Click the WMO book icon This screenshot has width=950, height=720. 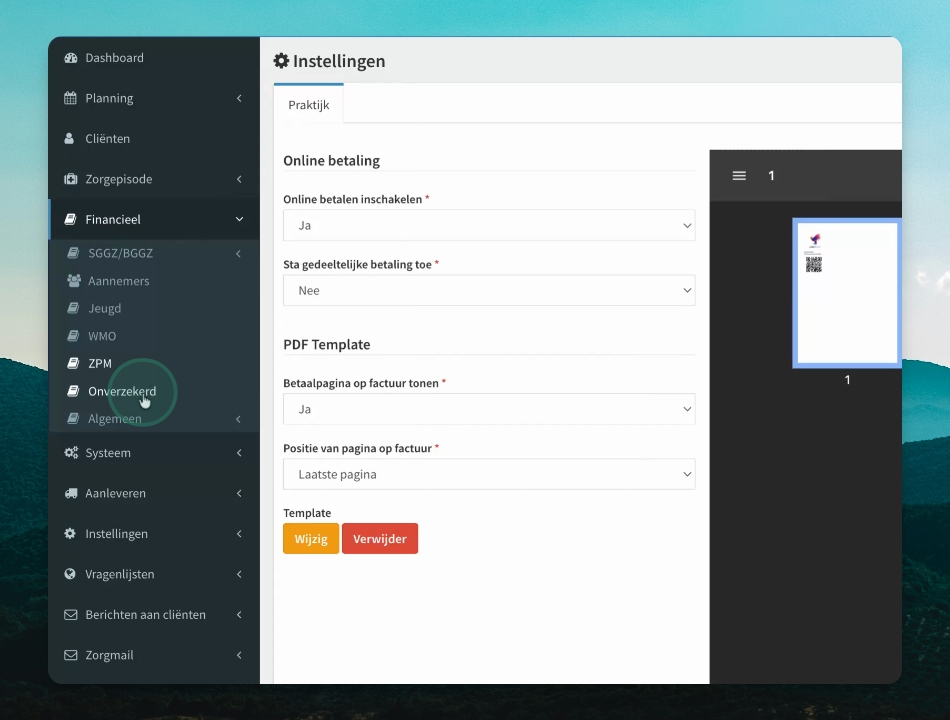[73, 336]
